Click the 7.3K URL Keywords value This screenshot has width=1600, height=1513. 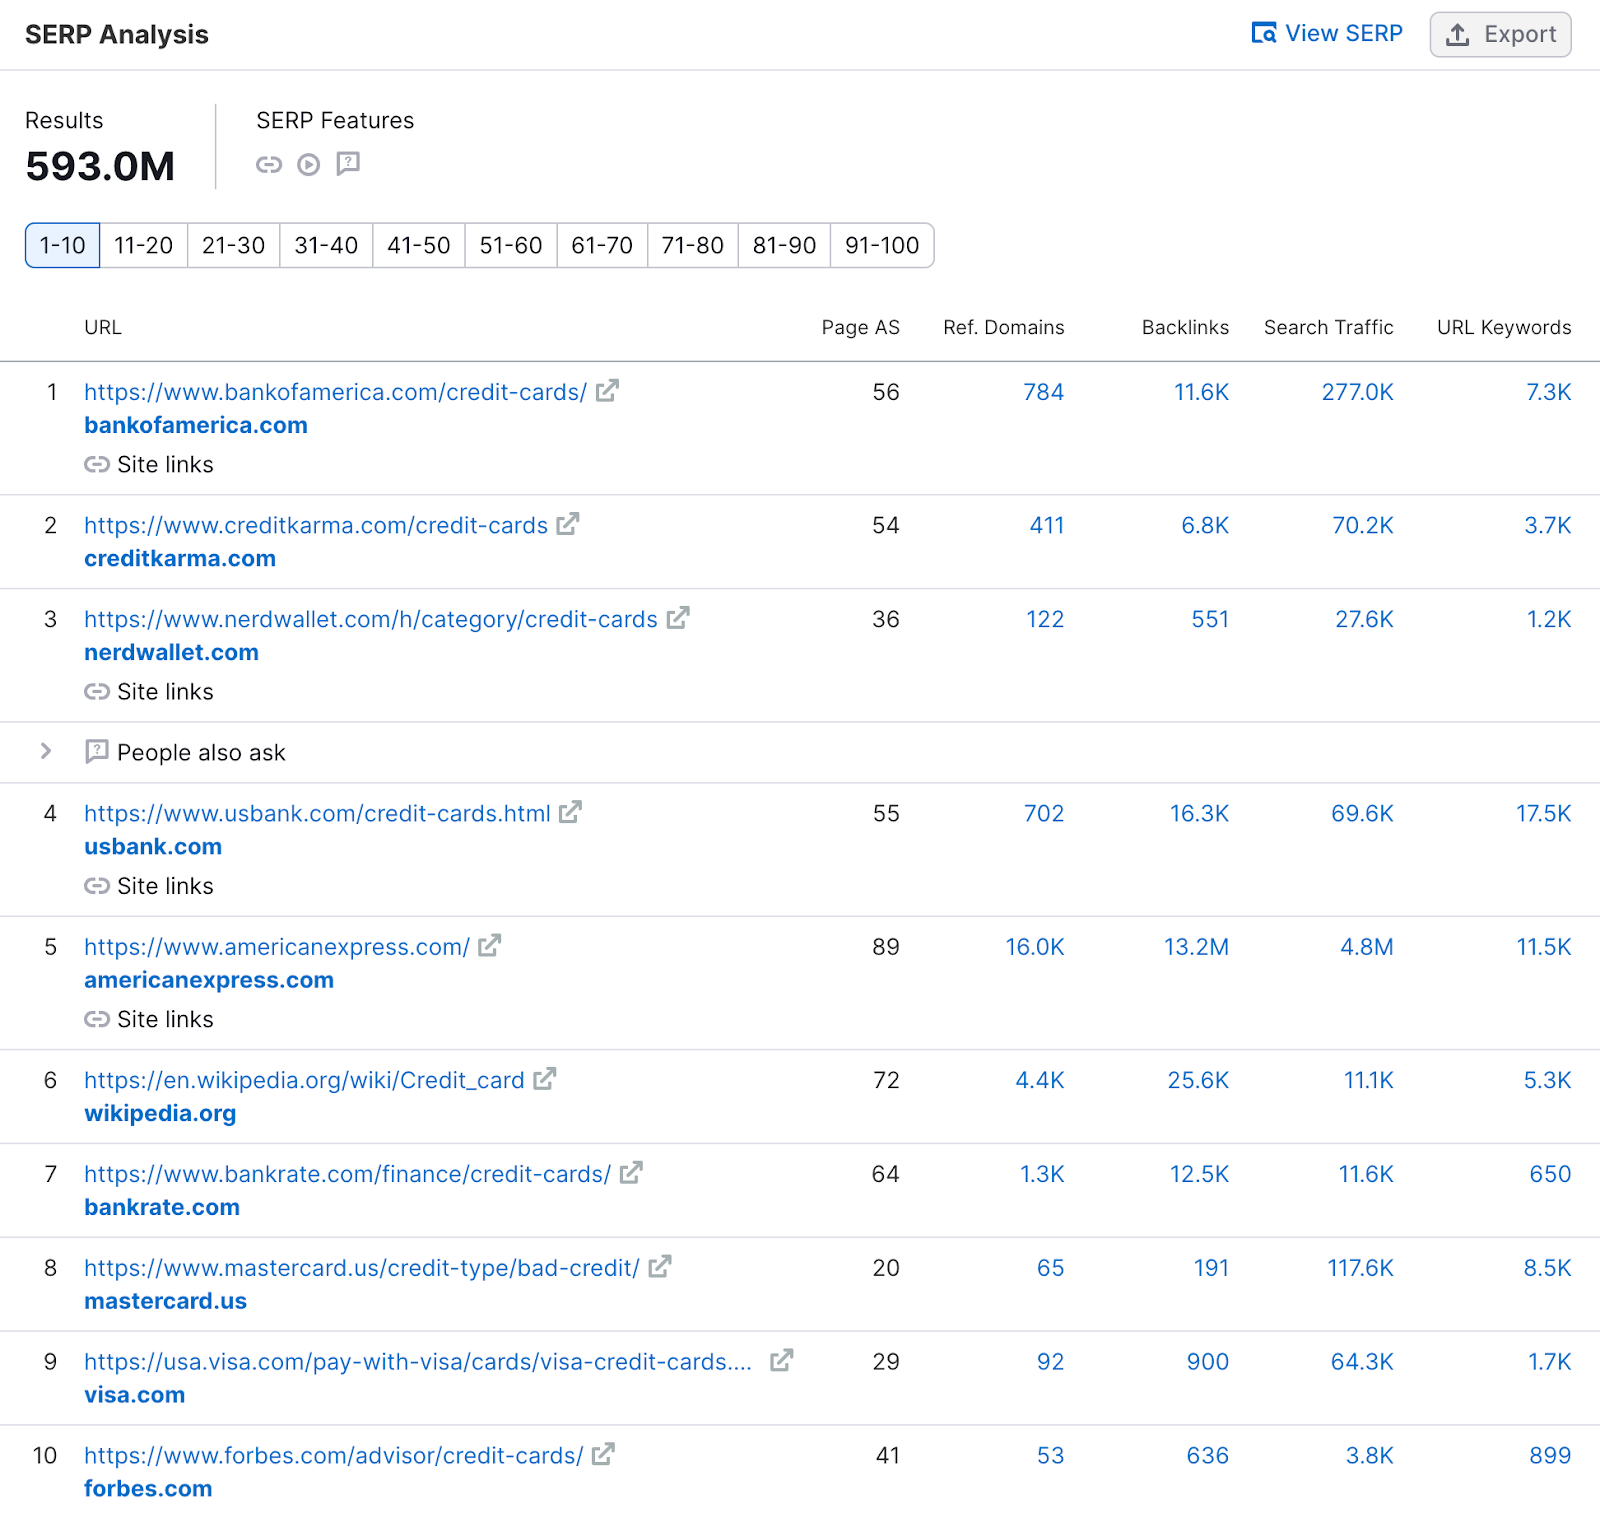click(1549, 392)
